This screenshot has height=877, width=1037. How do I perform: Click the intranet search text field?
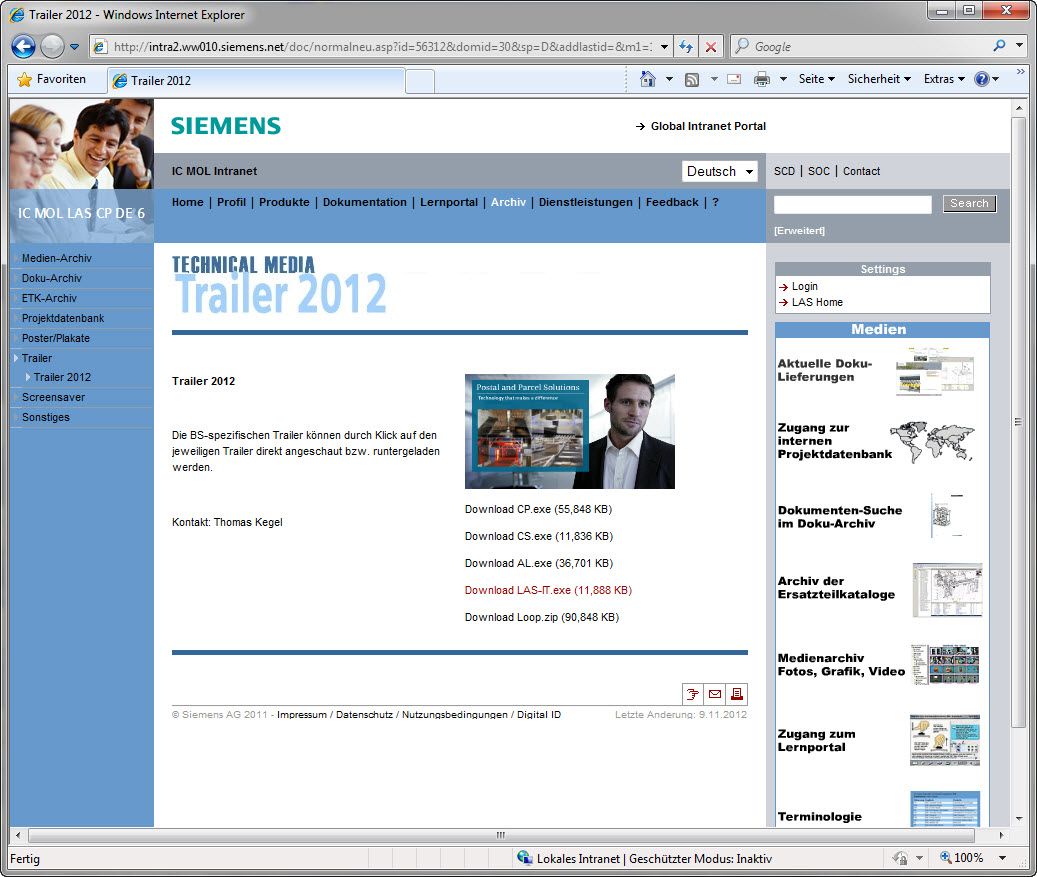[x=852, y=204]
